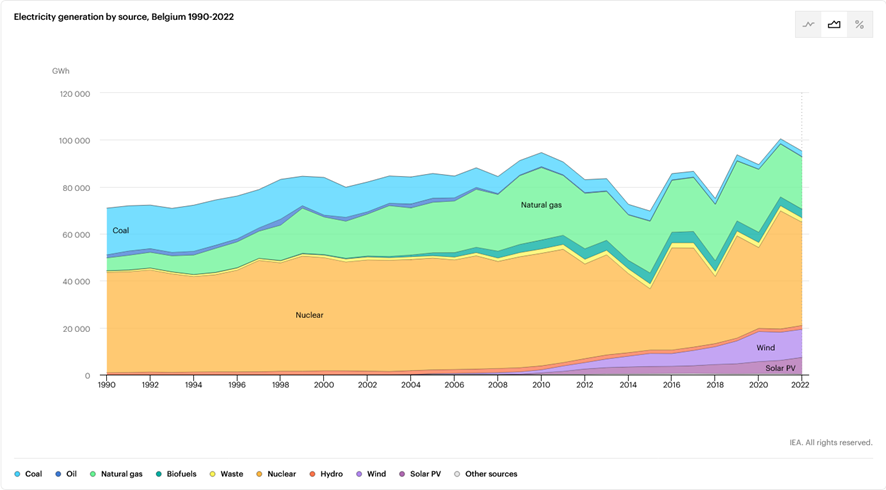This screenshot has height=490, width=886.
Task: Toggle Solar PV legend entry
Action: [x=420, y=474]
